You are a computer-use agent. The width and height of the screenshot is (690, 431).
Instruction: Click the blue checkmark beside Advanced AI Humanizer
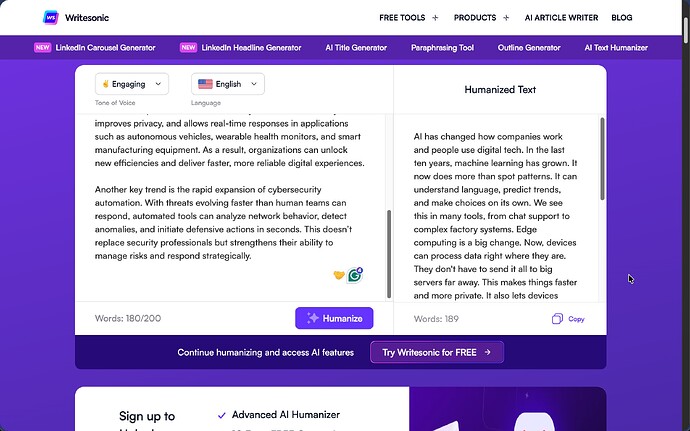[222, 415]
